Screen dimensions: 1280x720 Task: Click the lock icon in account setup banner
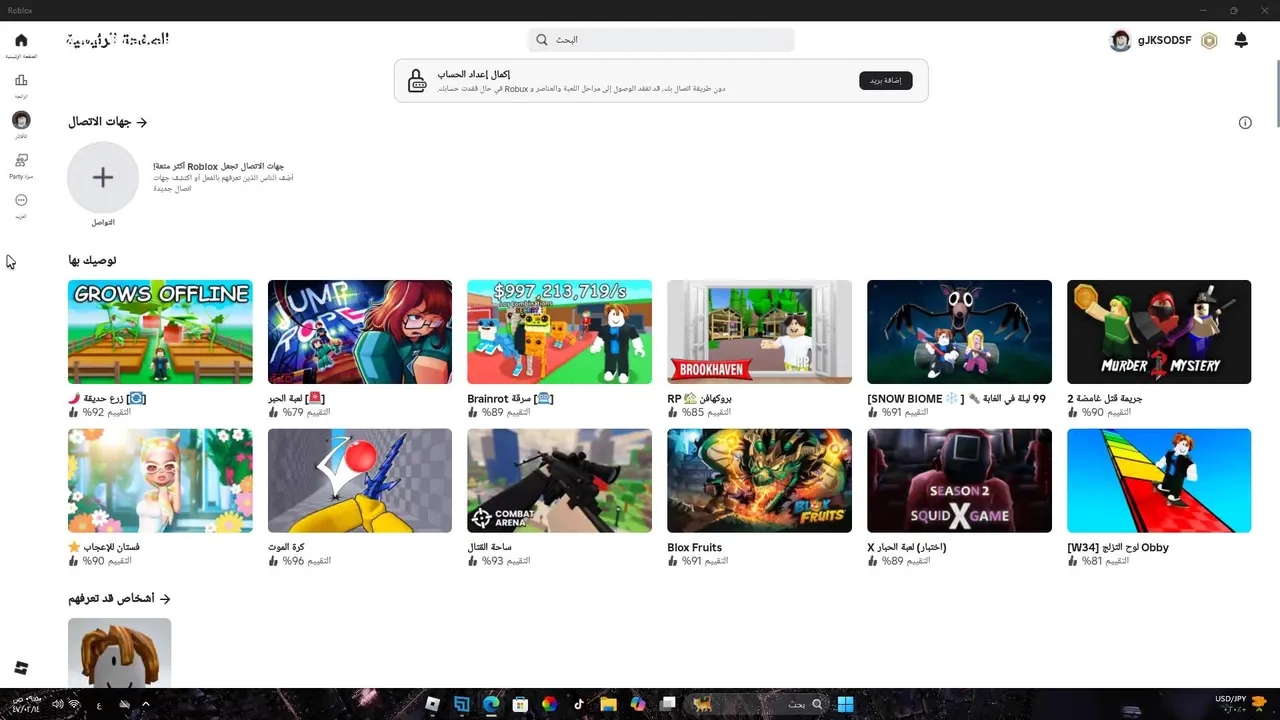[x=417, y=82]
